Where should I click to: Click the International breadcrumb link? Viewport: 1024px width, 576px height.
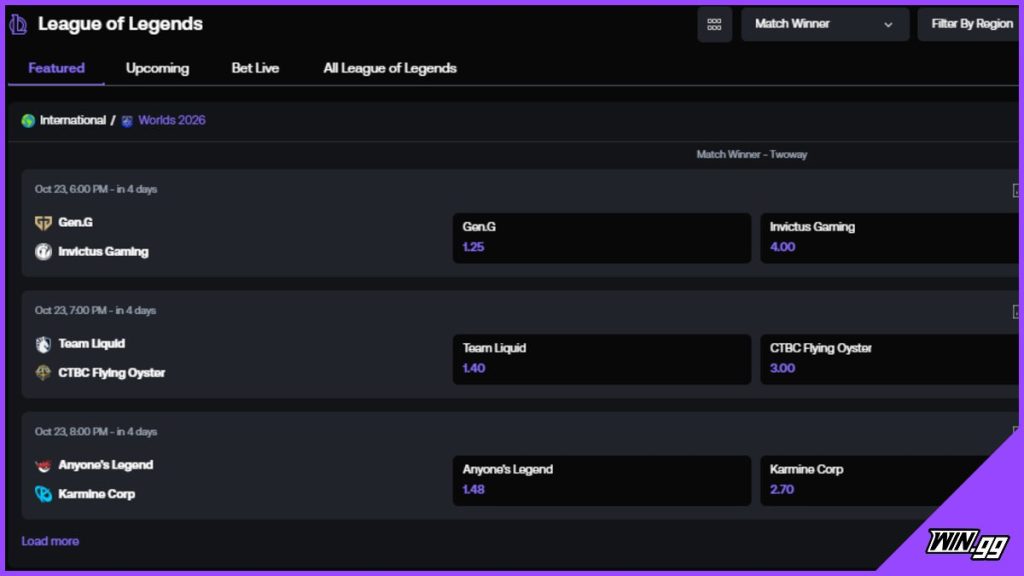click(x=72, y=120)
